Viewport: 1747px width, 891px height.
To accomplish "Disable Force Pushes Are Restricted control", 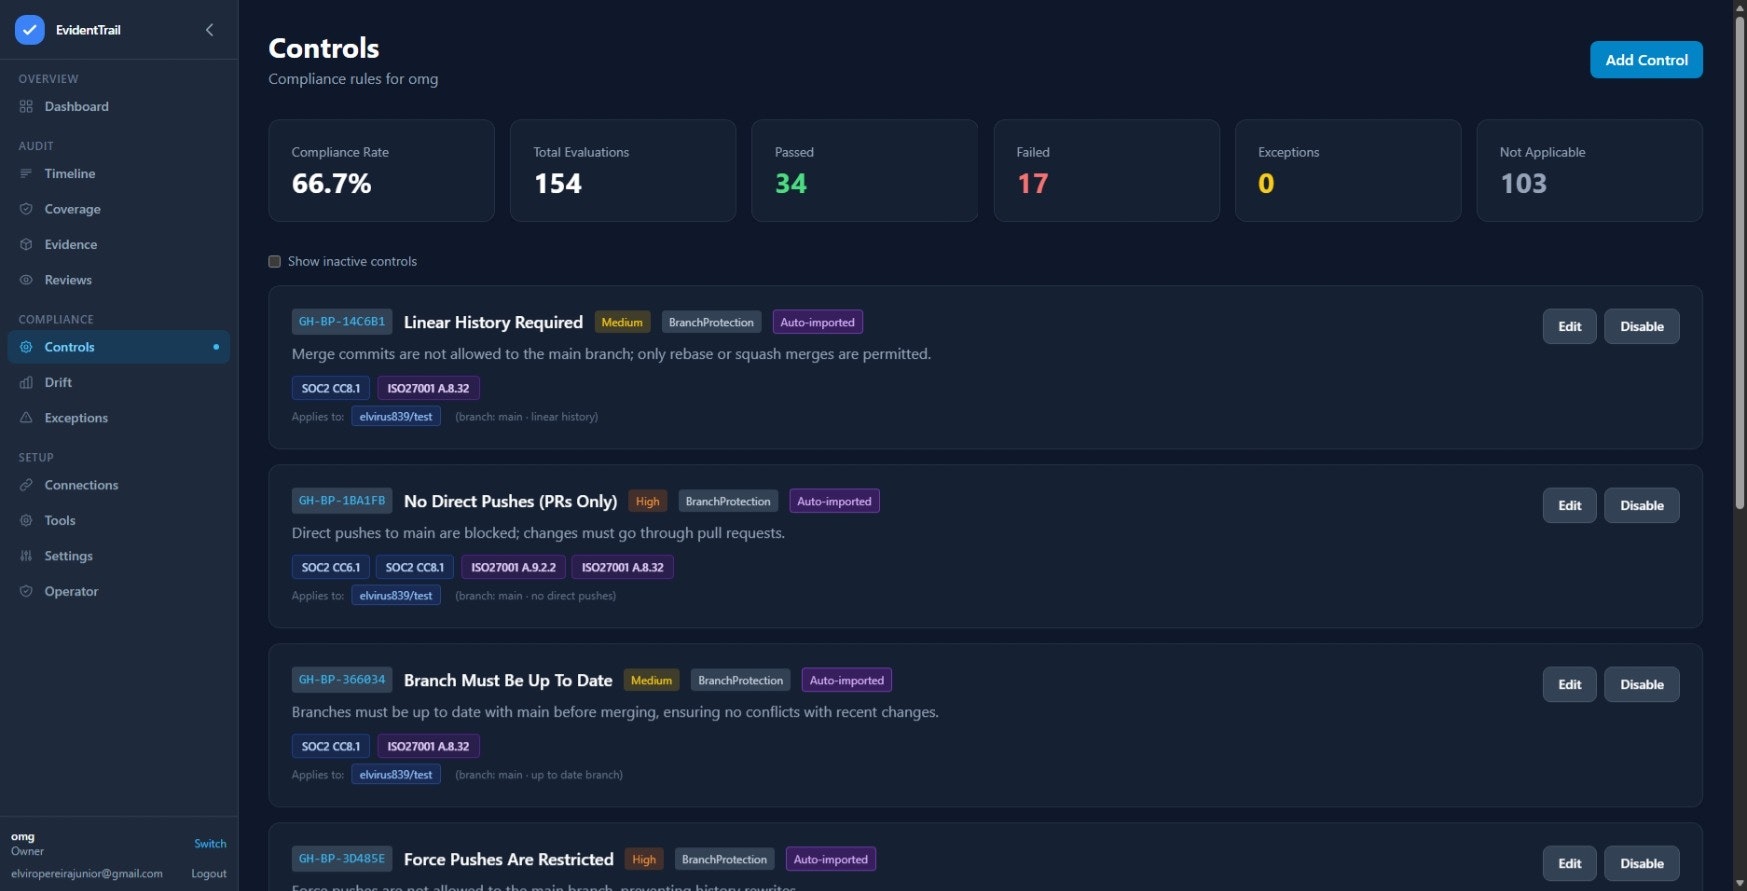I will tap(1641, 864).
